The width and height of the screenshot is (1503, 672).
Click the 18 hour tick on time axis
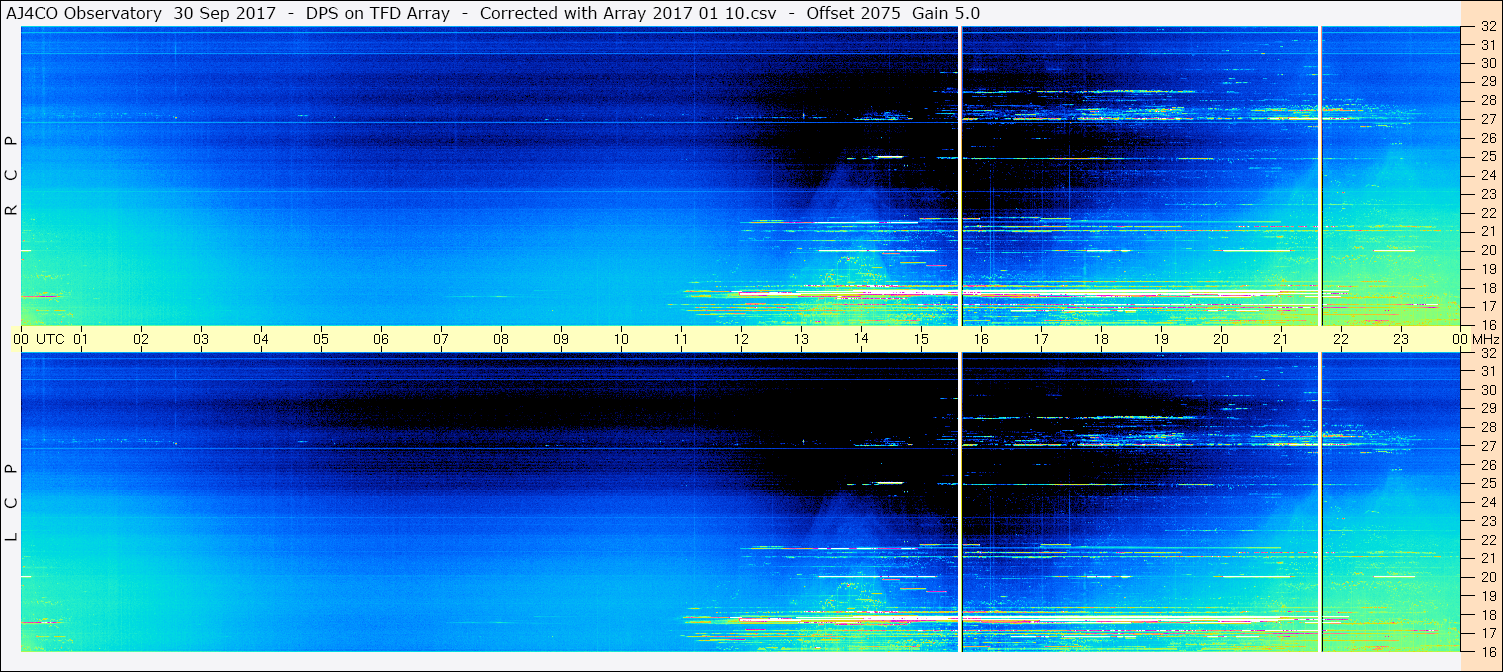1101,339
